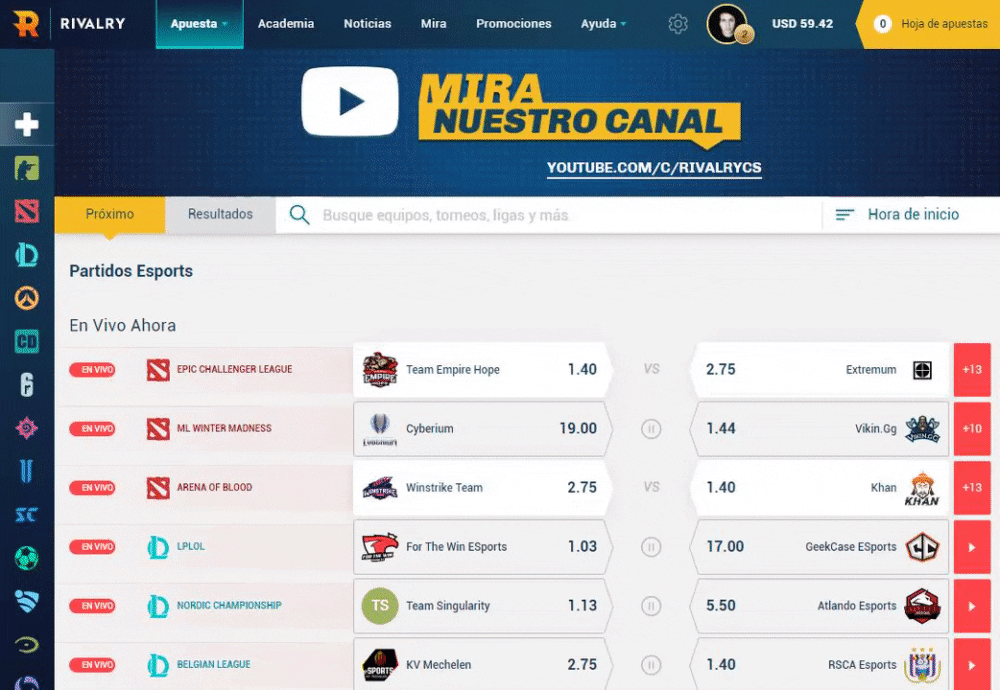Image resolution: width=1000 pixels, height=690 pixels.
Task: Open the EPIC CHALLENGER LEAGUE tournament link
Action: coord(235,369)
